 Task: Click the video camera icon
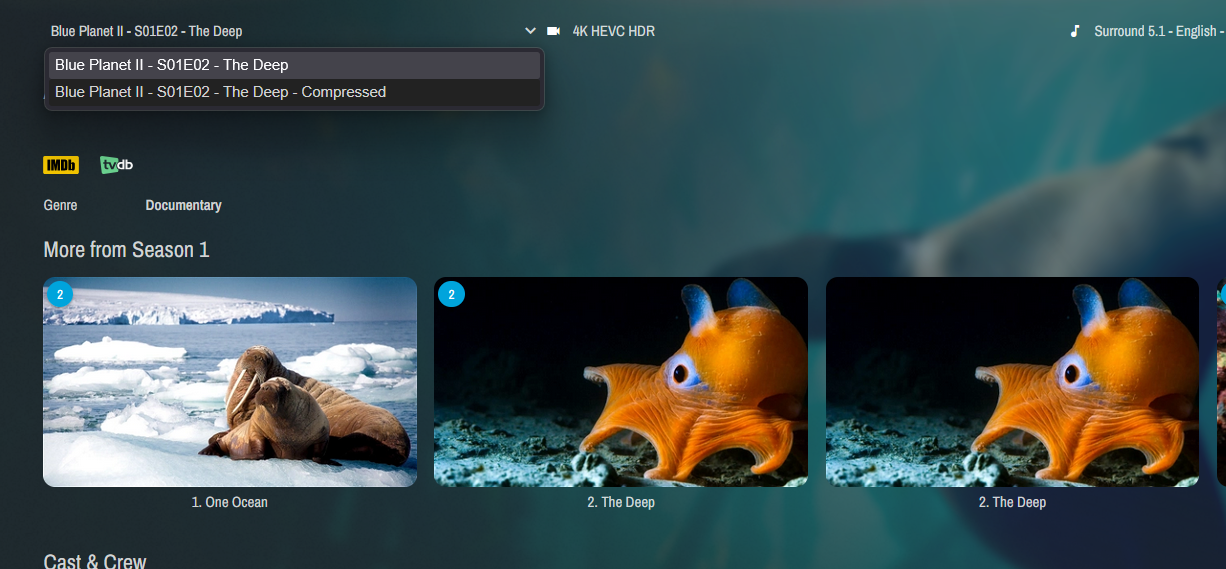point(554,31)
